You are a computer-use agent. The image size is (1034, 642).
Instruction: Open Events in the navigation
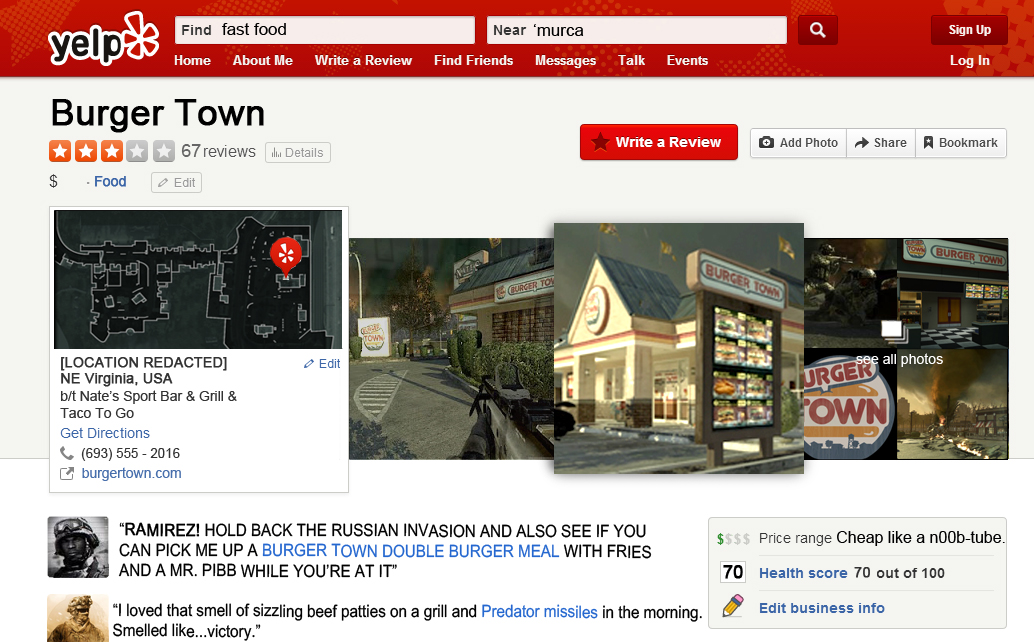[x=687, y=61]
